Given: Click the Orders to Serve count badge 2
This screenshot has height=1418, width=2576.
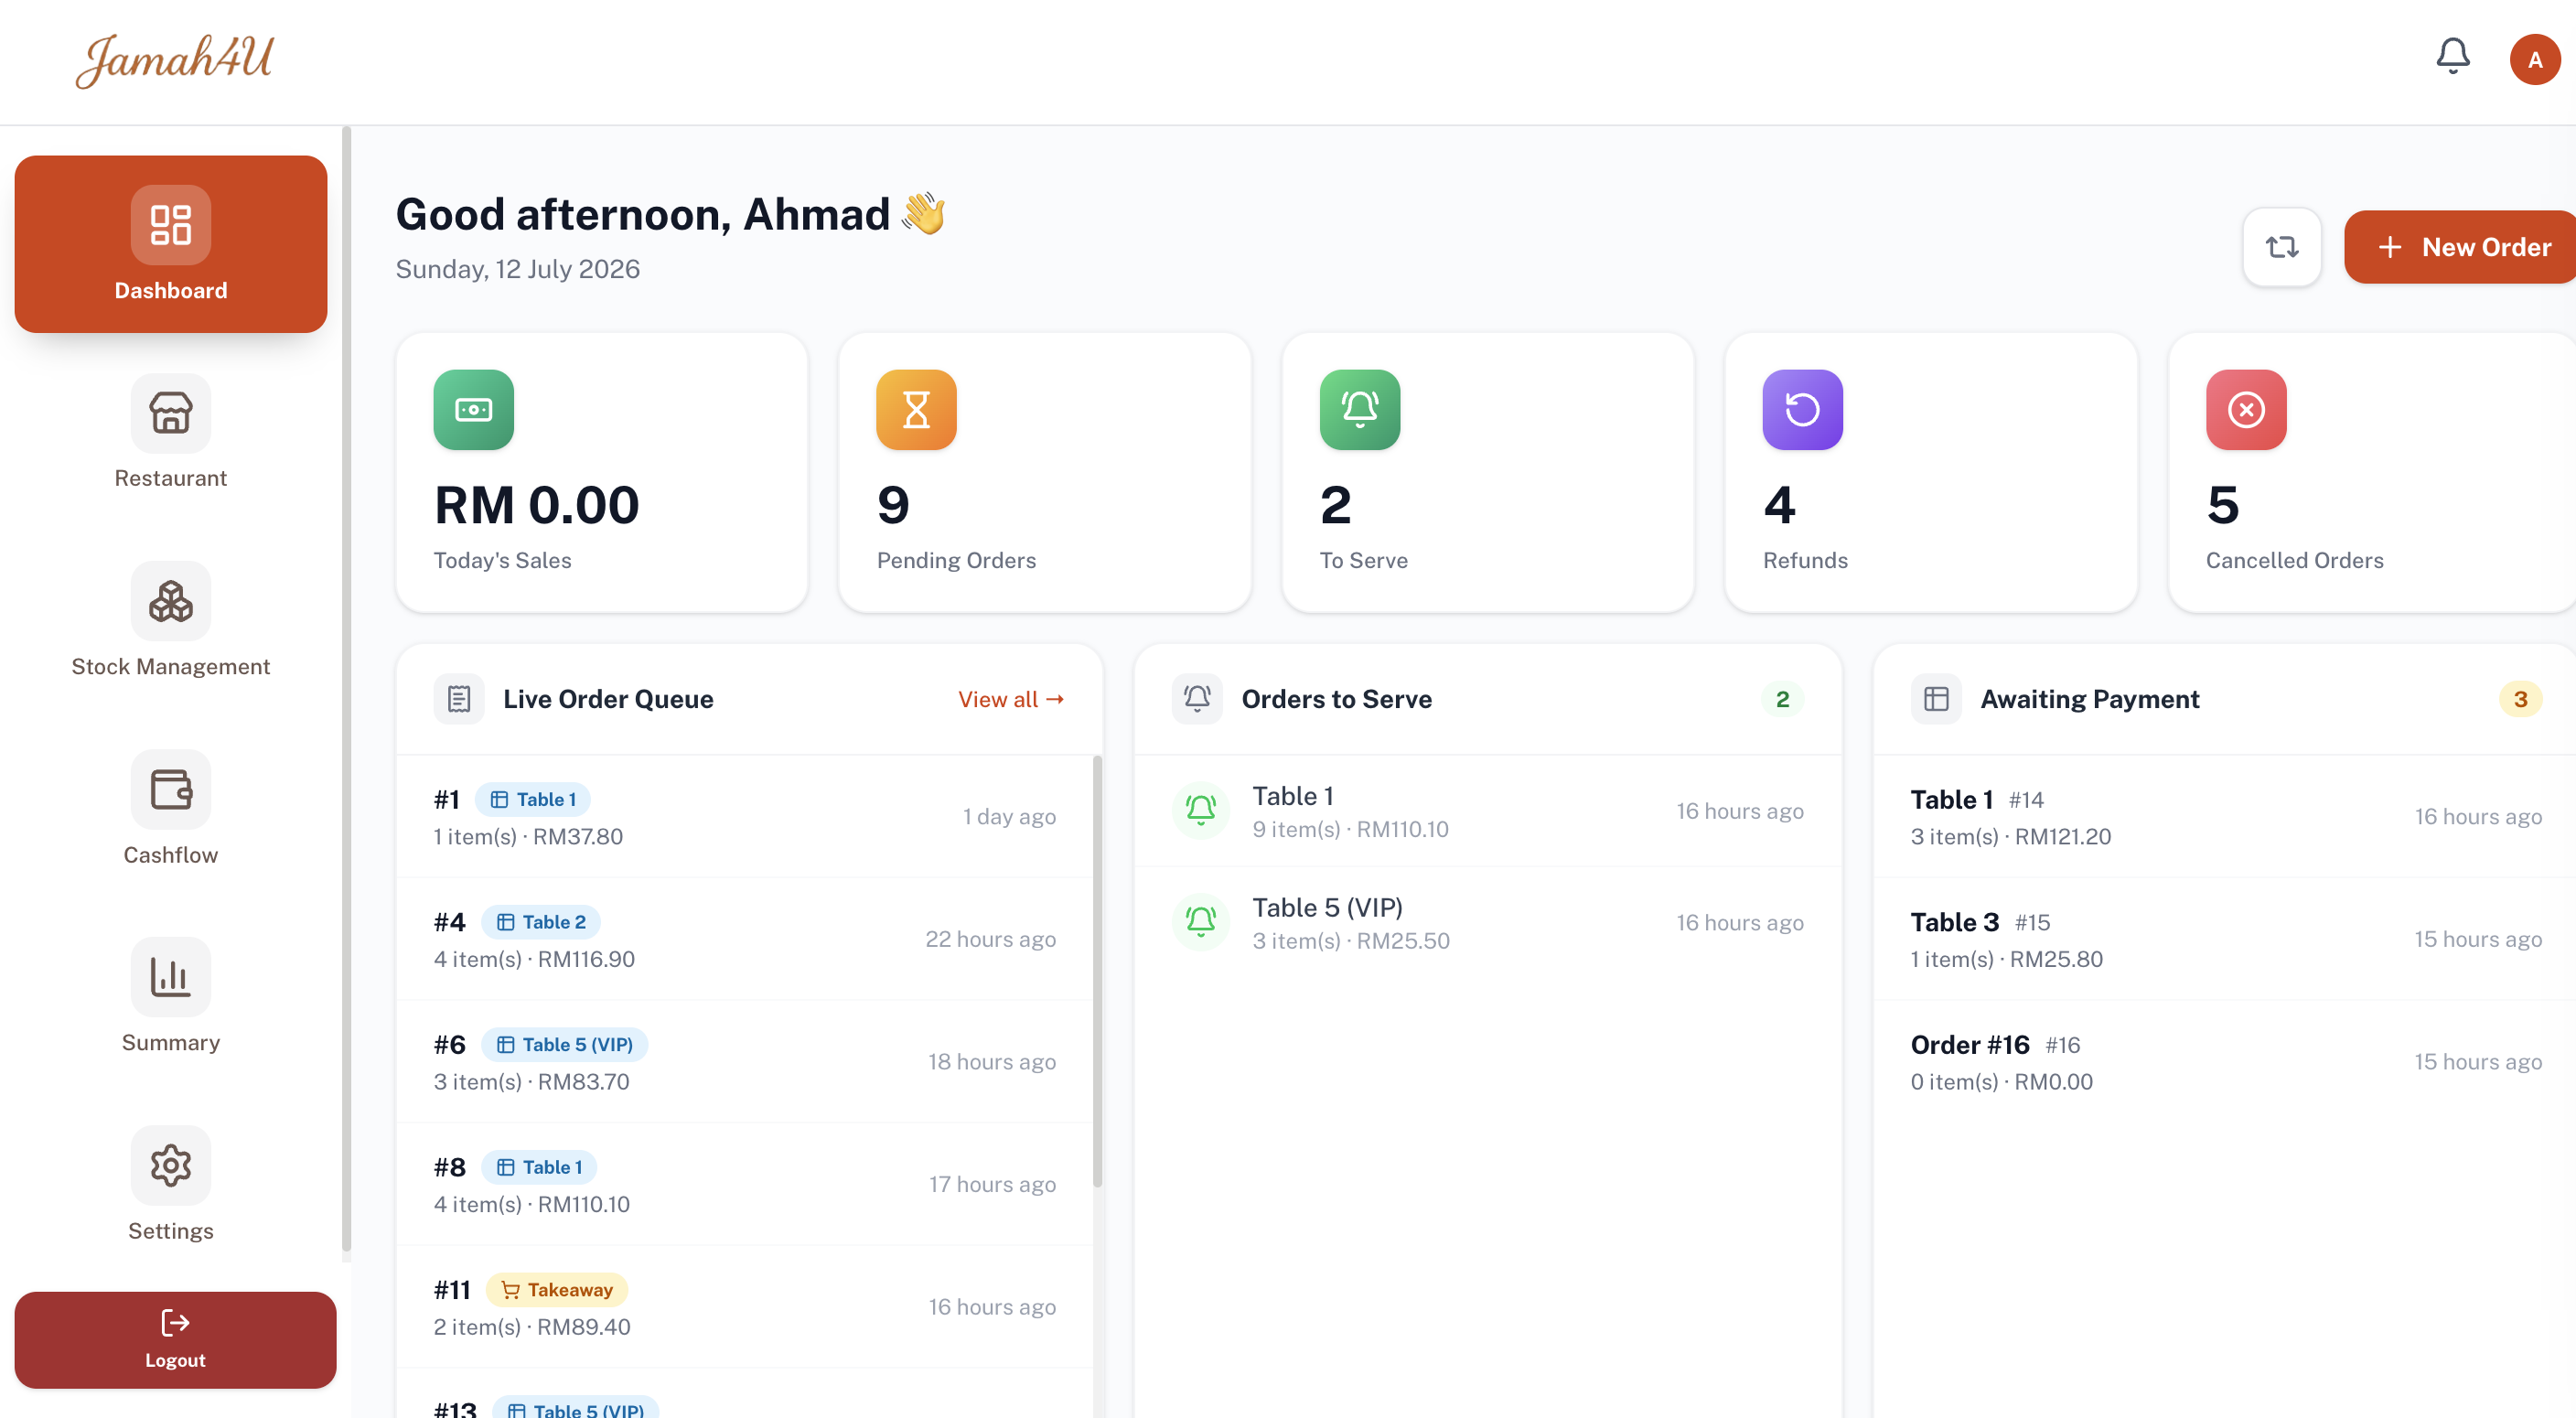Looking at the screenshot, I should [x=1783, y=699].
